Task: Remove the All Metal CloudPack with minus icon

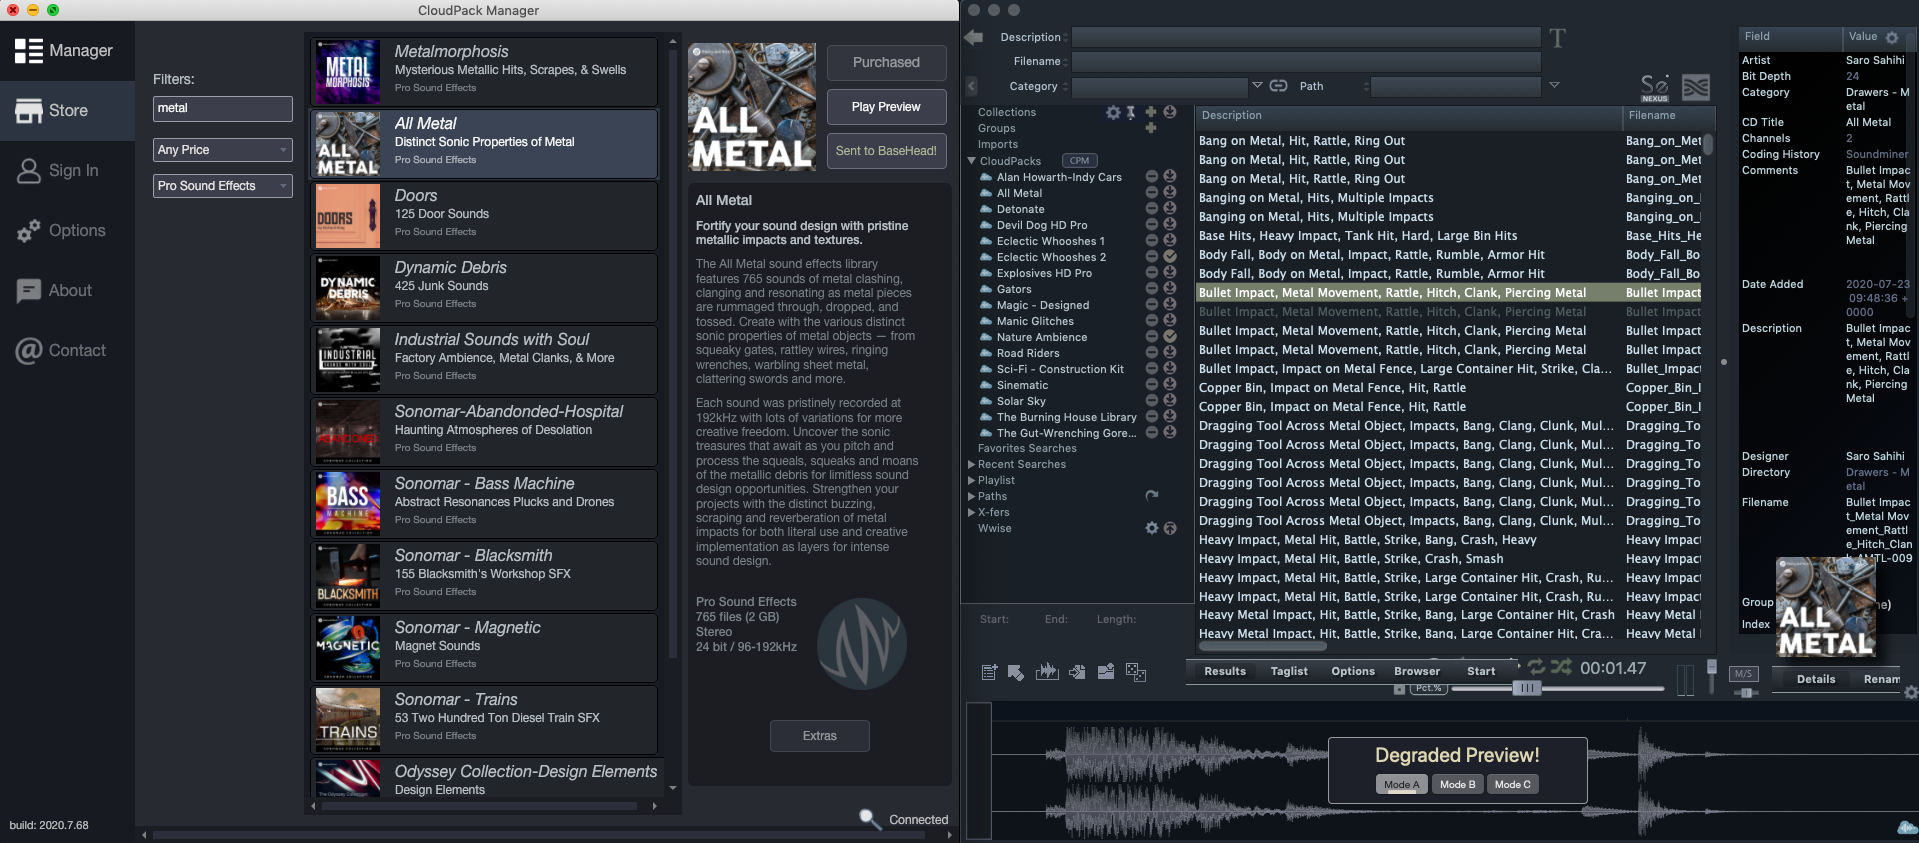Action: click(1151, 192)
